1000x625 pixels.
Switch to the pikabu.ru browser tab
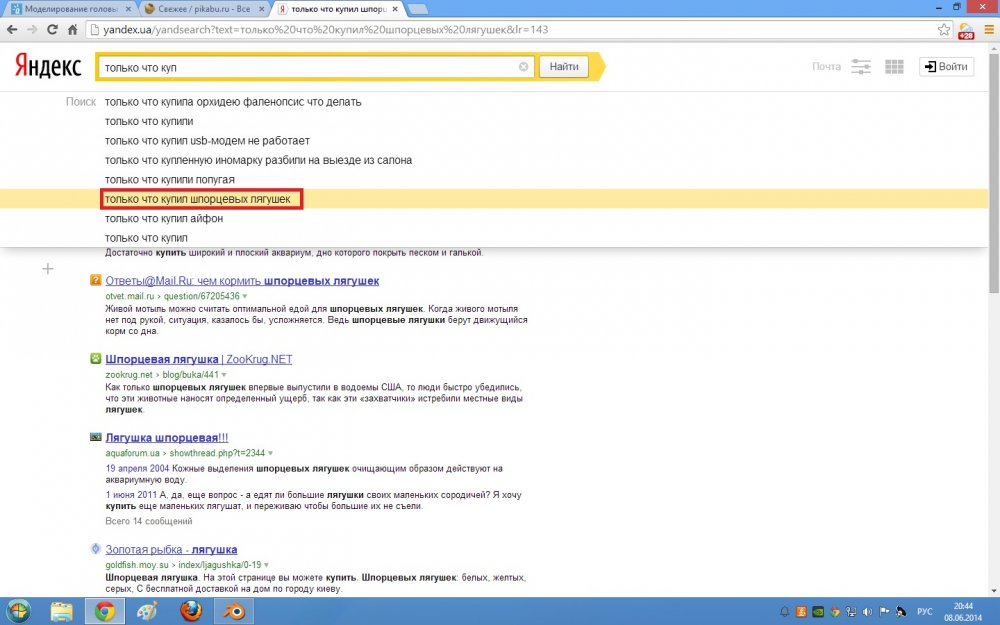click(203, 9)
